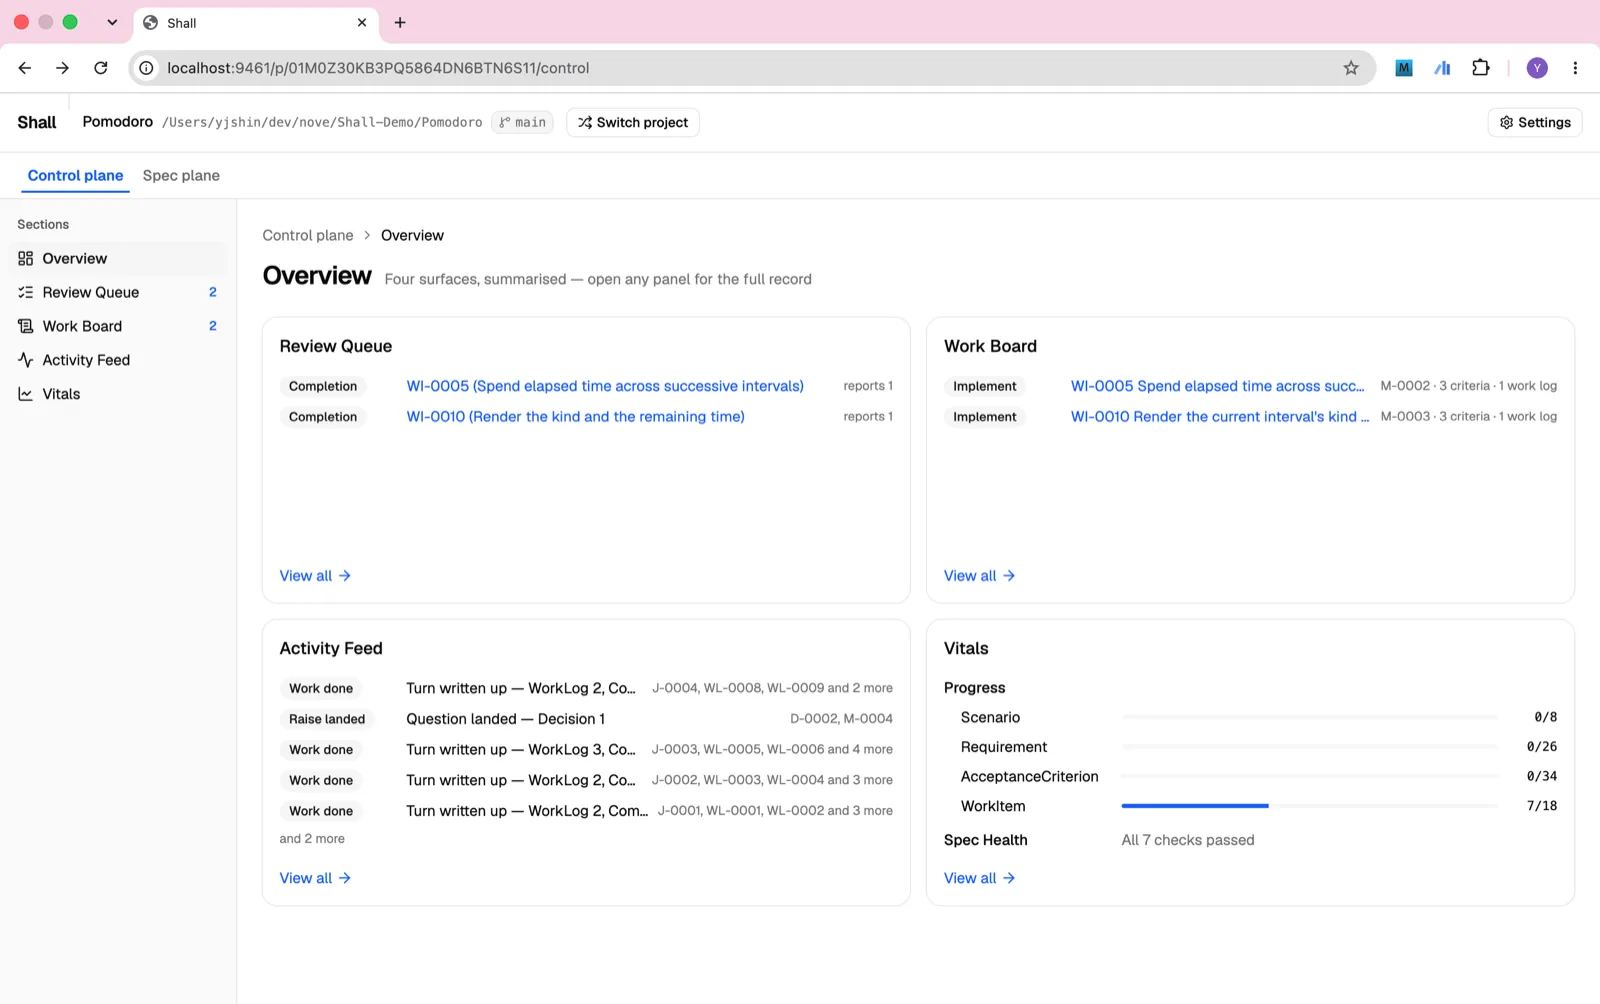1600x1004 pixels.
Task: Click the 'and 2 more' text
Action: [x=312, y=839]
